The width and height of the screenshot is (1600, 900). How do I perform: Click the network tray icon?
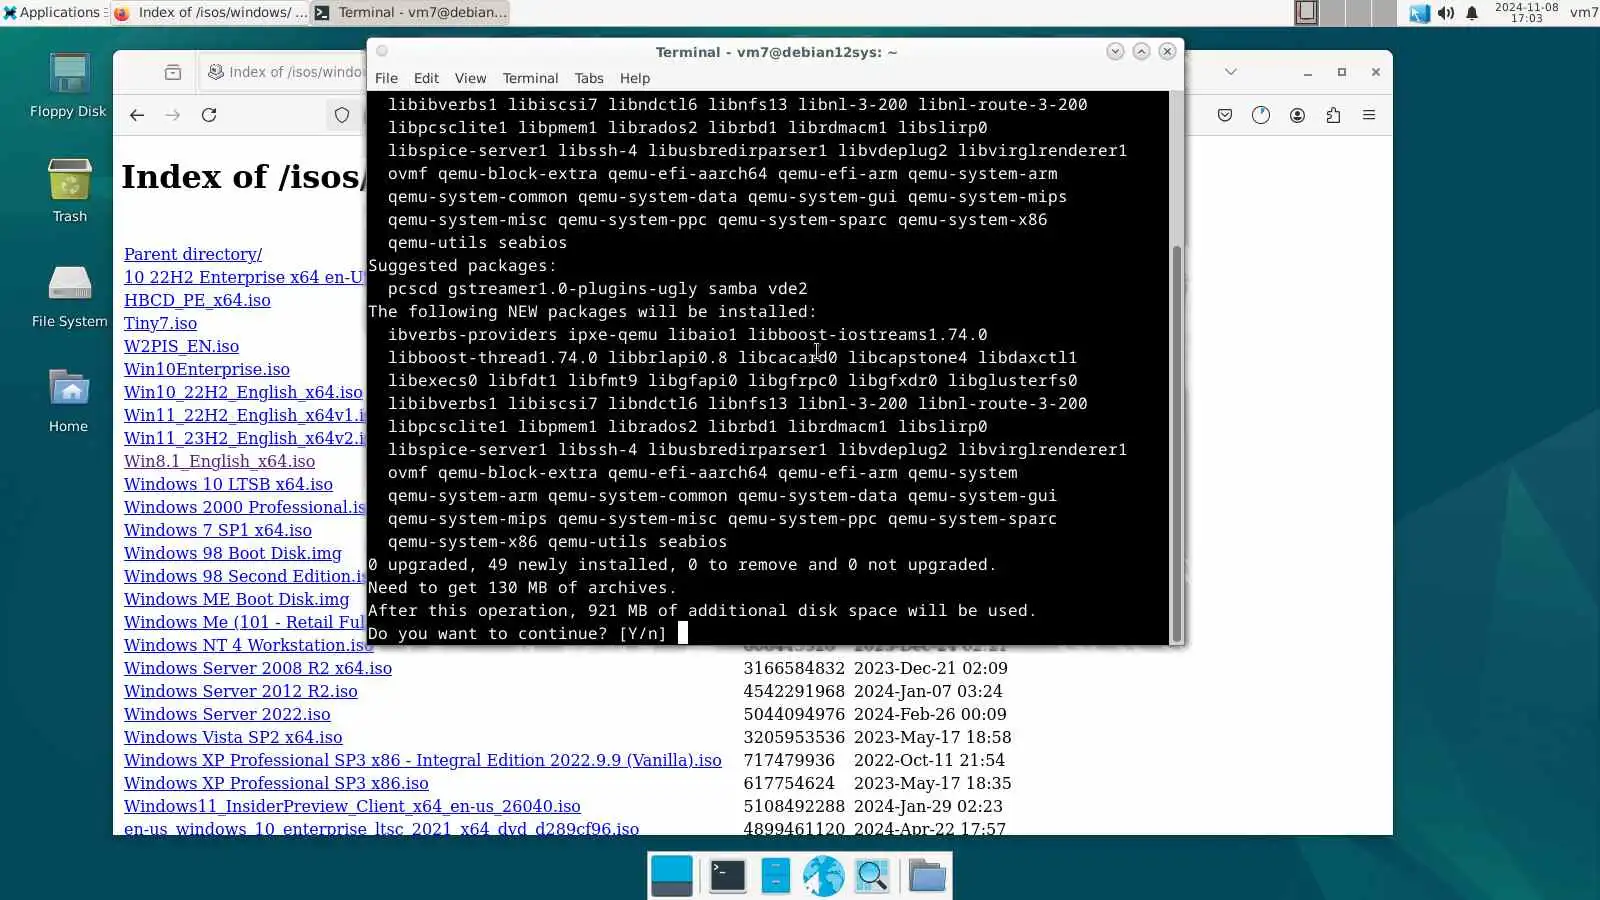(x=1419, y=13)
